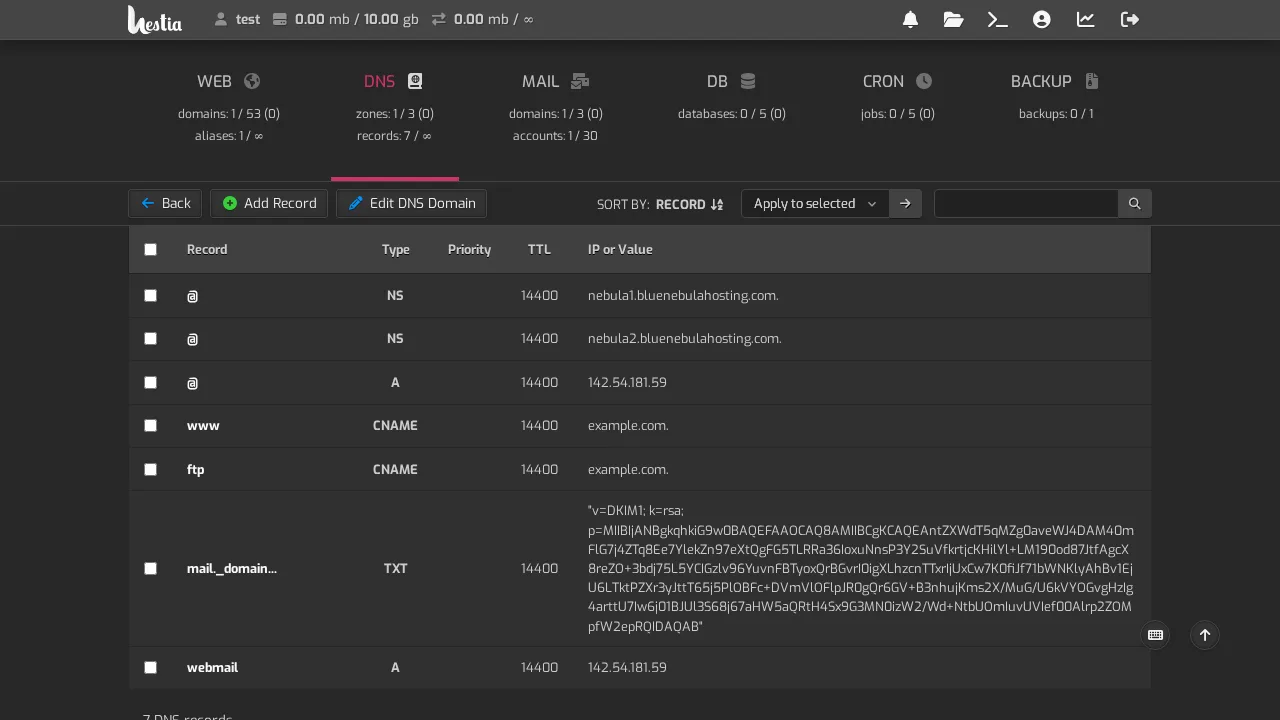Click the Back button
Viewport: 1280px width, 720px height.
point(165,203)
